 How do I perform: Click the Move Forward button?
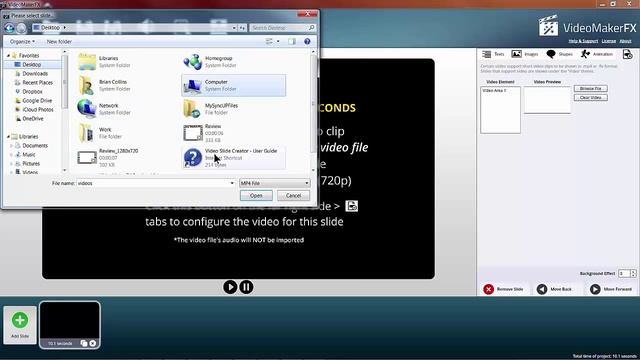[611, 289]
